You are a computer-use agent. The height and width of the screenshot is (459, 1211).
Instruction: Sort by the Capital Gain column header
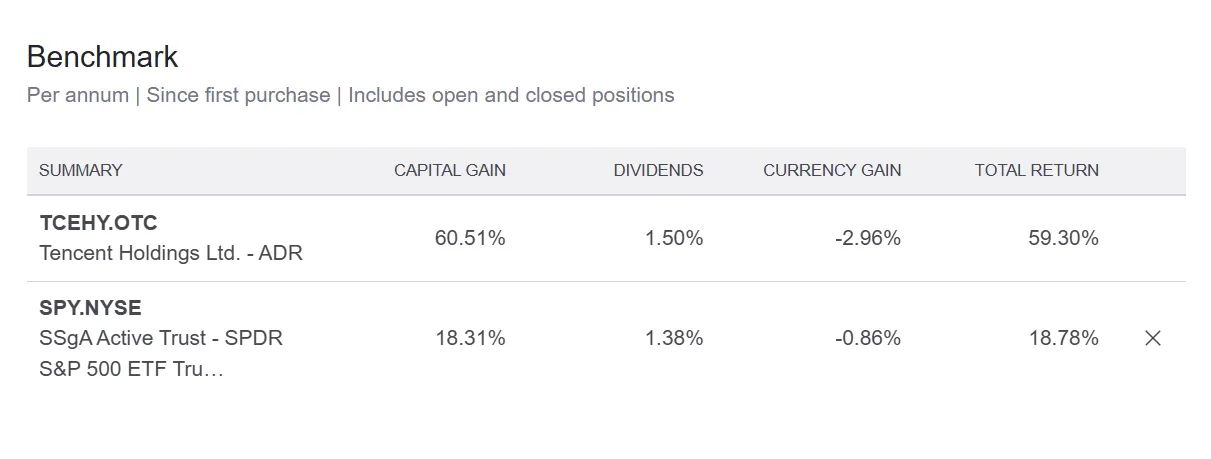pos(449,170)
